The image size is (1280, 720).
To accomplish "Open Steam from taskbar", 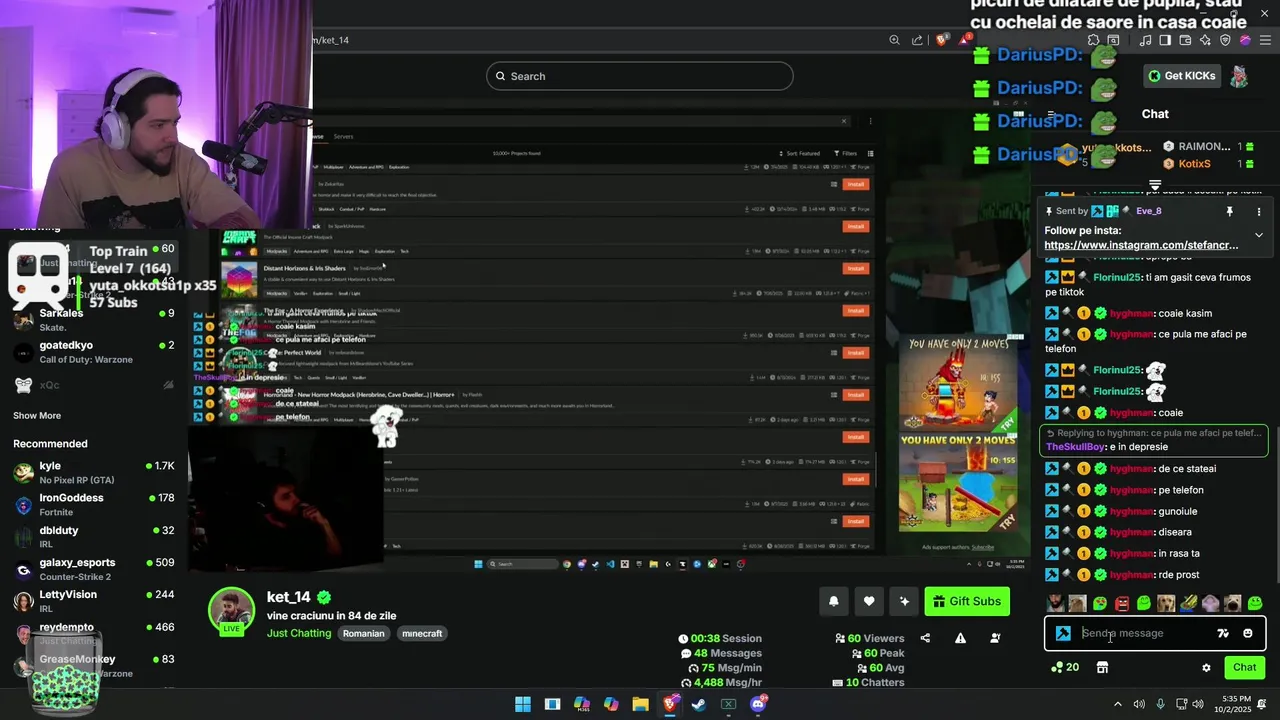I will (699, 704).
